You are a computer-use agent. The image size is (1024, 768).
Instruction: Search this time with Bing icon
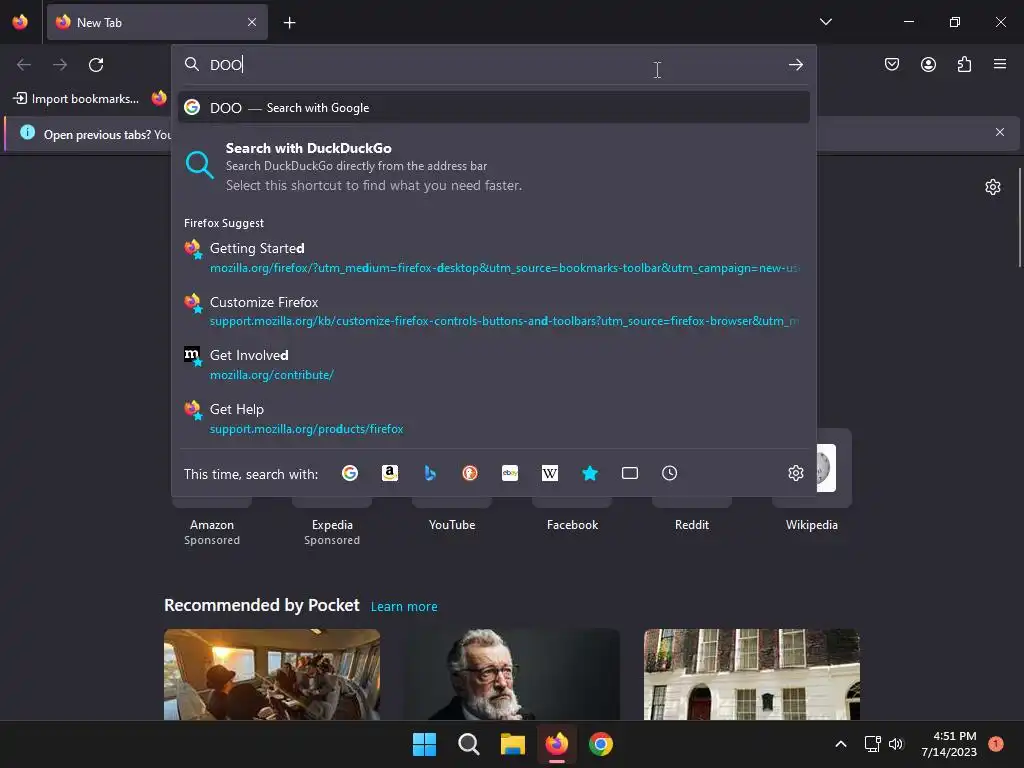click(430, 473)
